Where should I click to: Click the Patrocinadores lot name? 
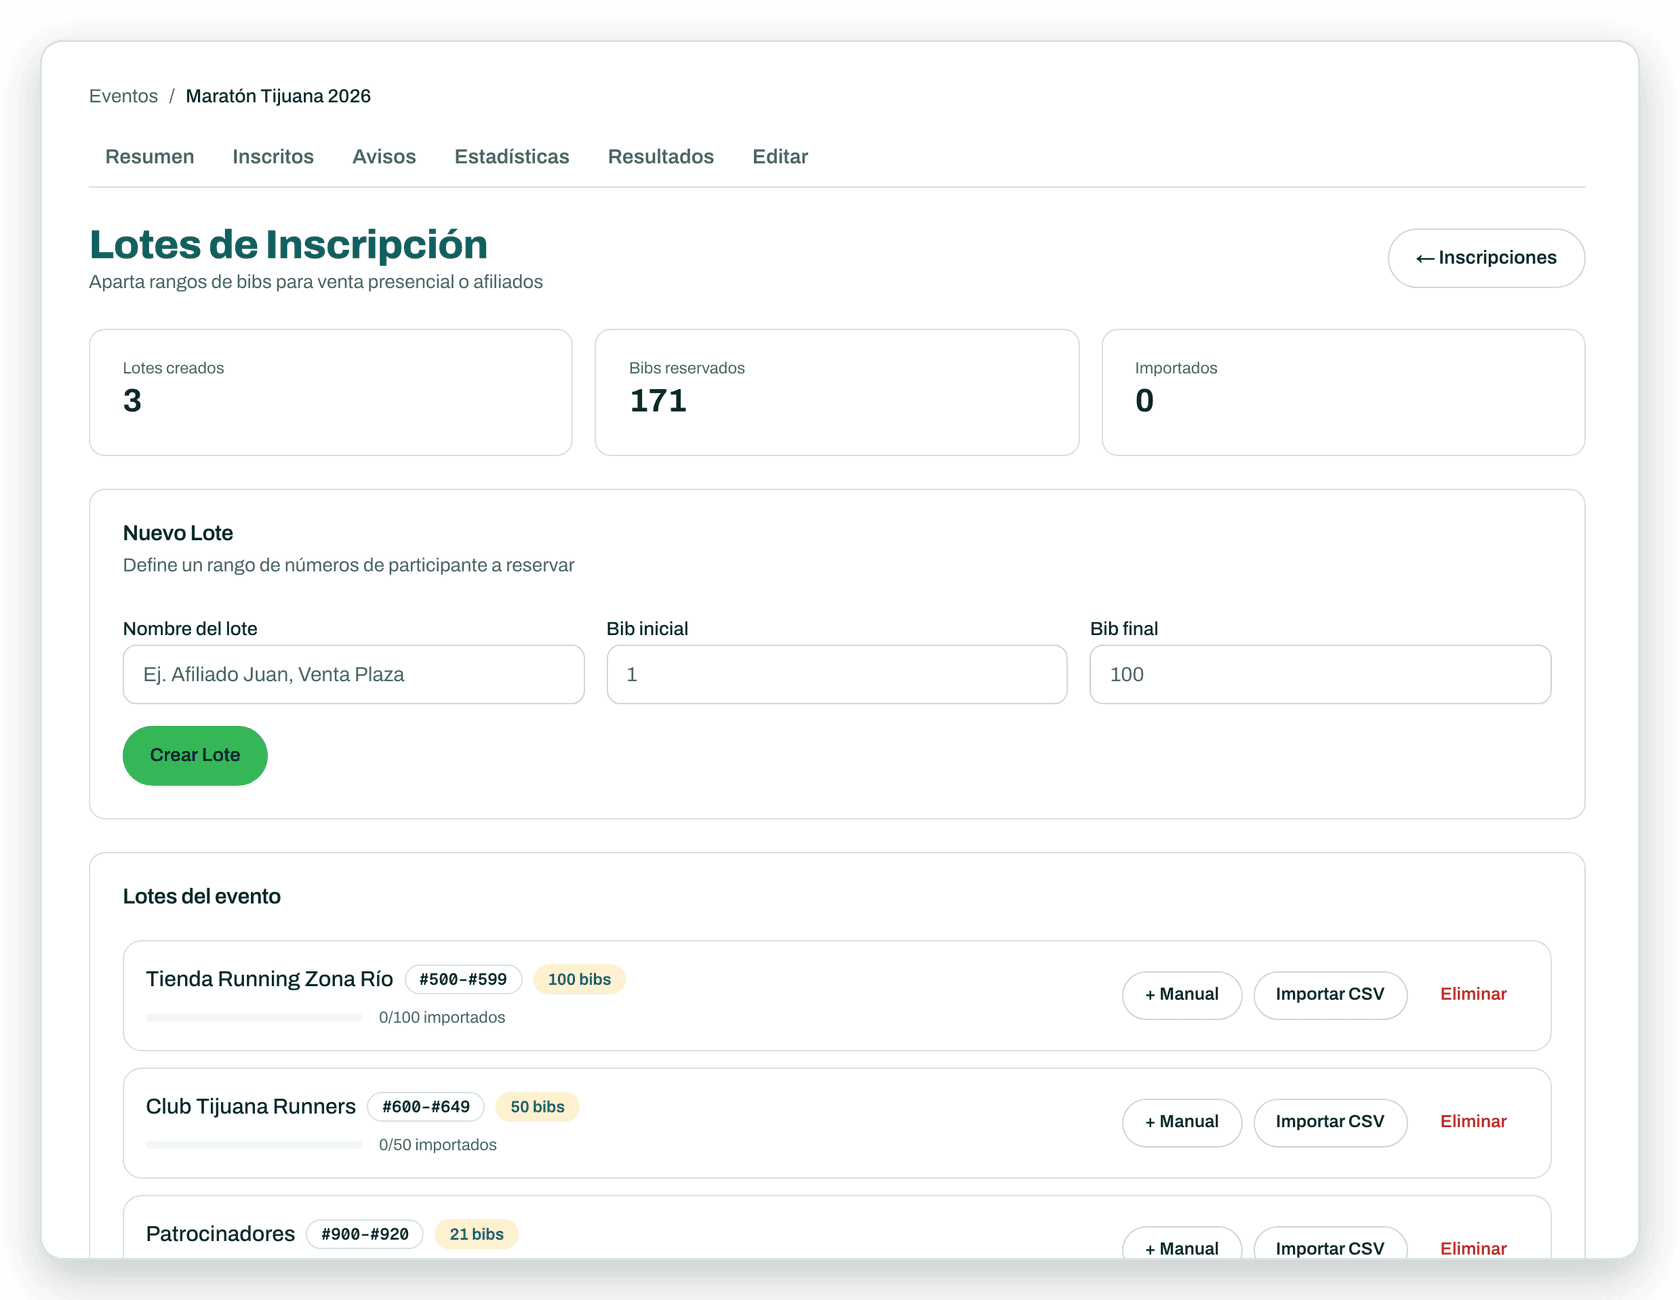pos(220,1234)
